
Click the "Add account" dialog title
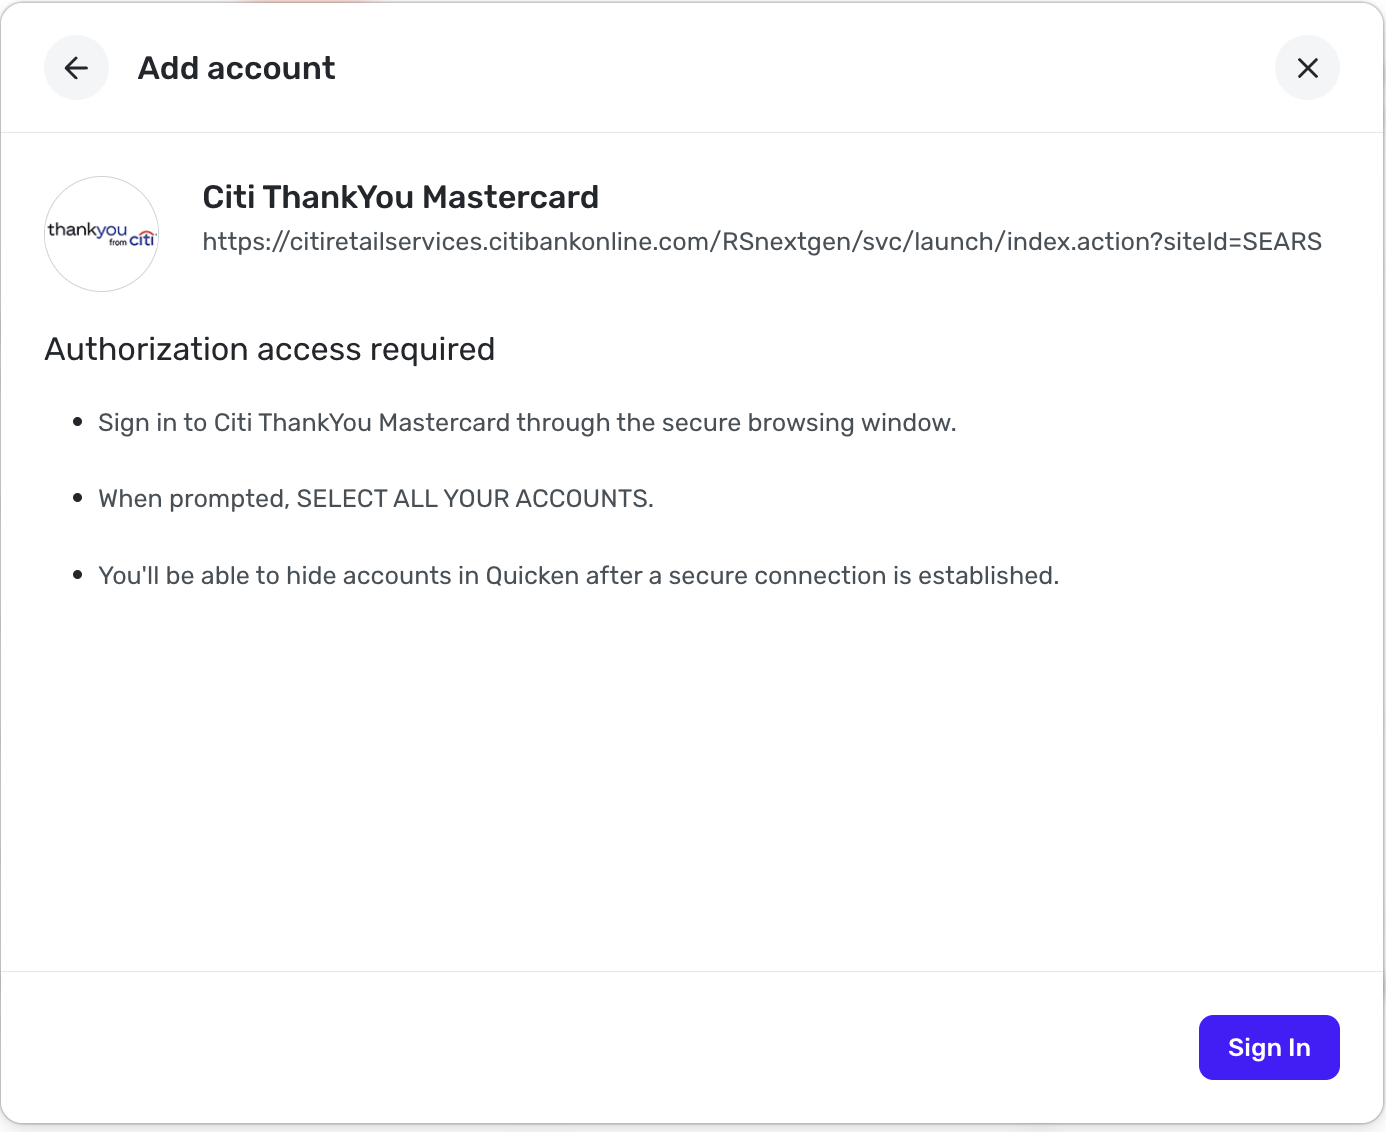click(237, 68)
